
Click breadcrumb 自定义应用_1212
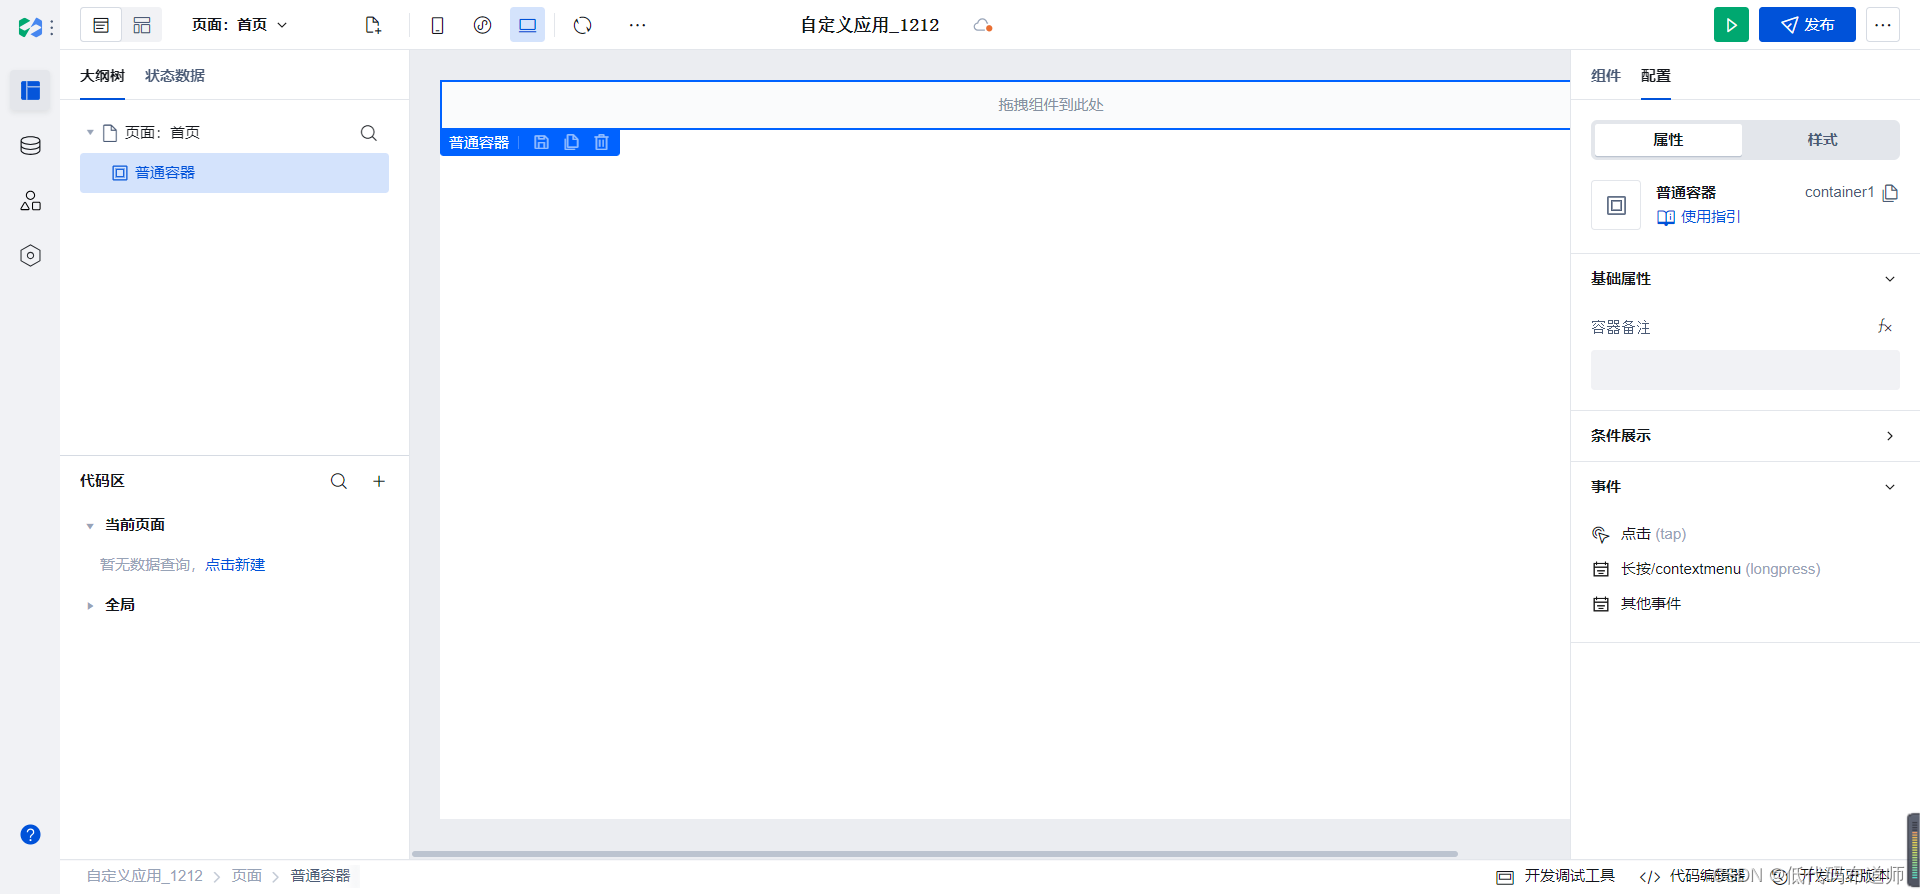[145, 876]
